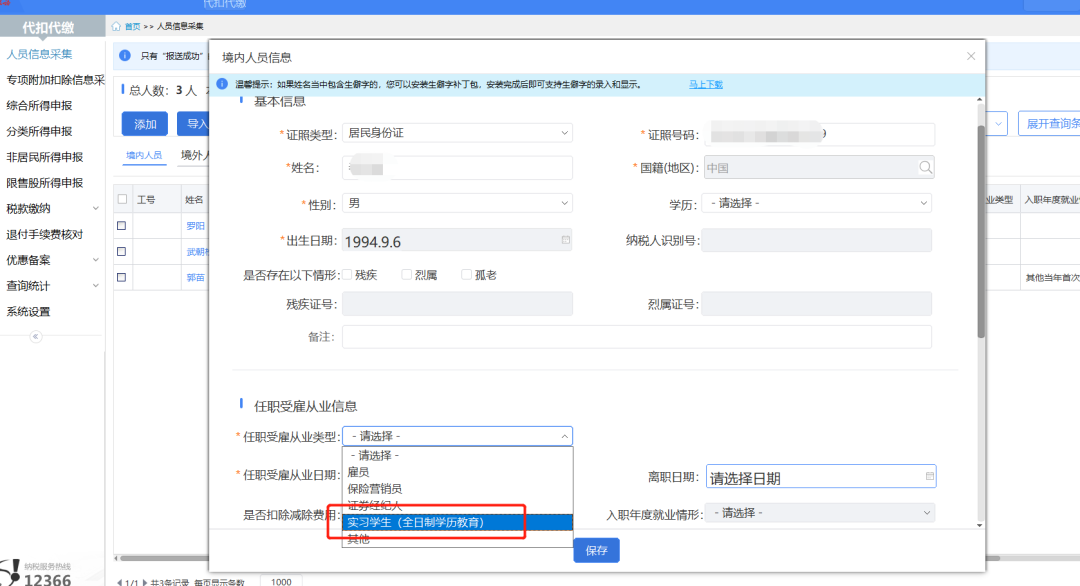Click the dialog's vertical scrollbar

tap(980, 240)
